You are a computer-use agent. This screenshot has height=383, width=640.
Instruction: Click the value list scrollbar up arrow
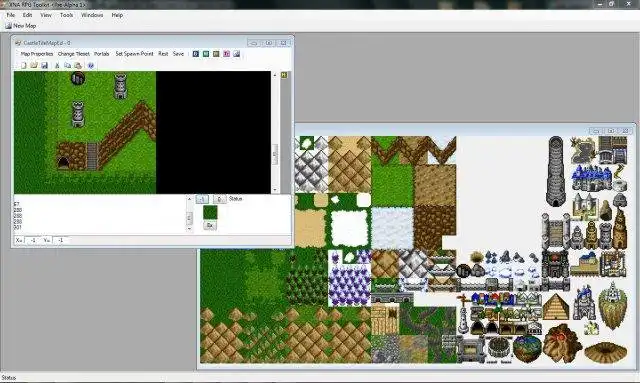click(x=189, y=199)
